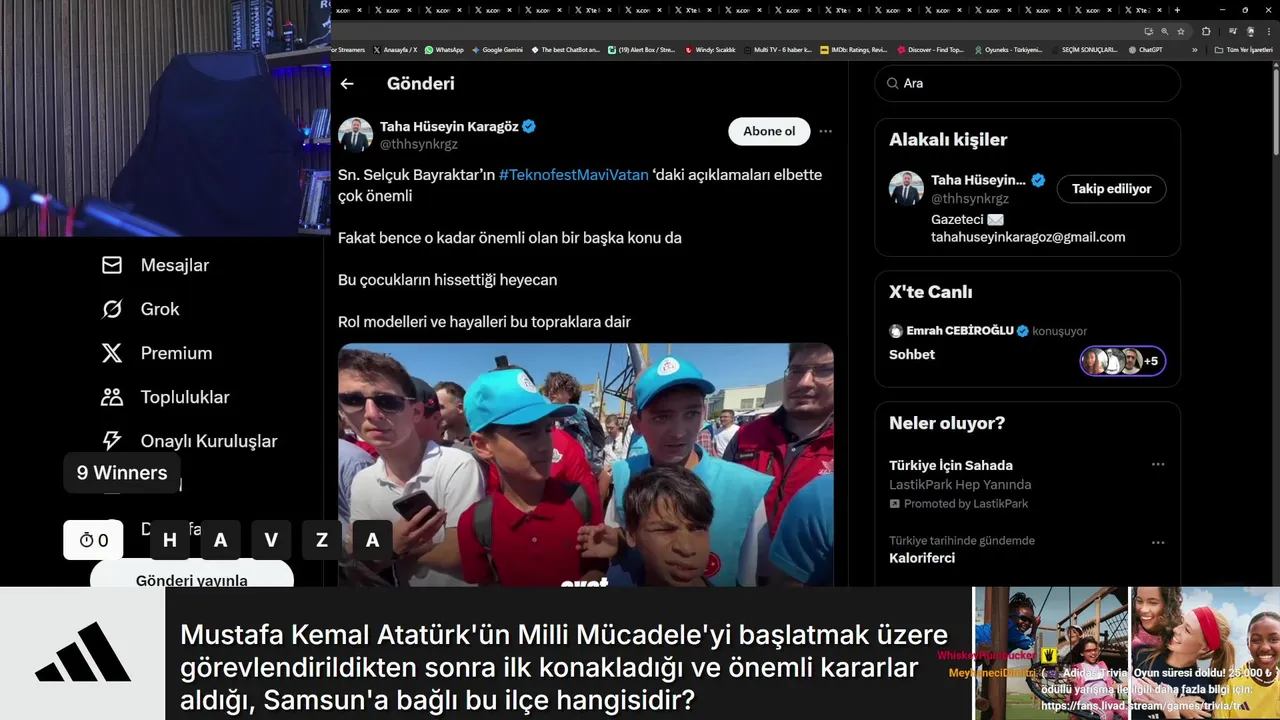1280x720 pixels.
Task: Click the Takip ediyor button
Action: coord(1111,188)
